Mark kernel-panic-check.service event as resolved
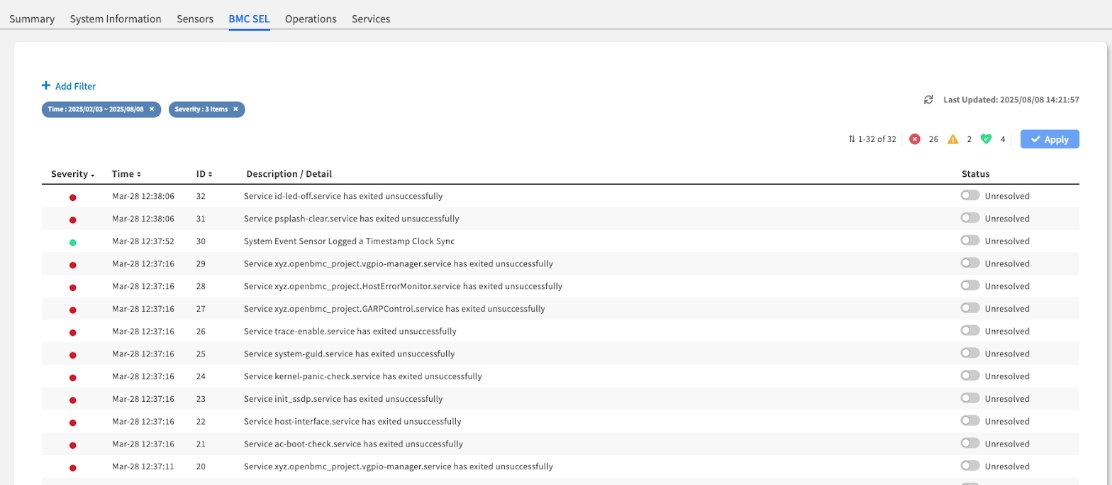Image resolution: width=1112 pixels, height=485 pixels. [x=969, y=376]
